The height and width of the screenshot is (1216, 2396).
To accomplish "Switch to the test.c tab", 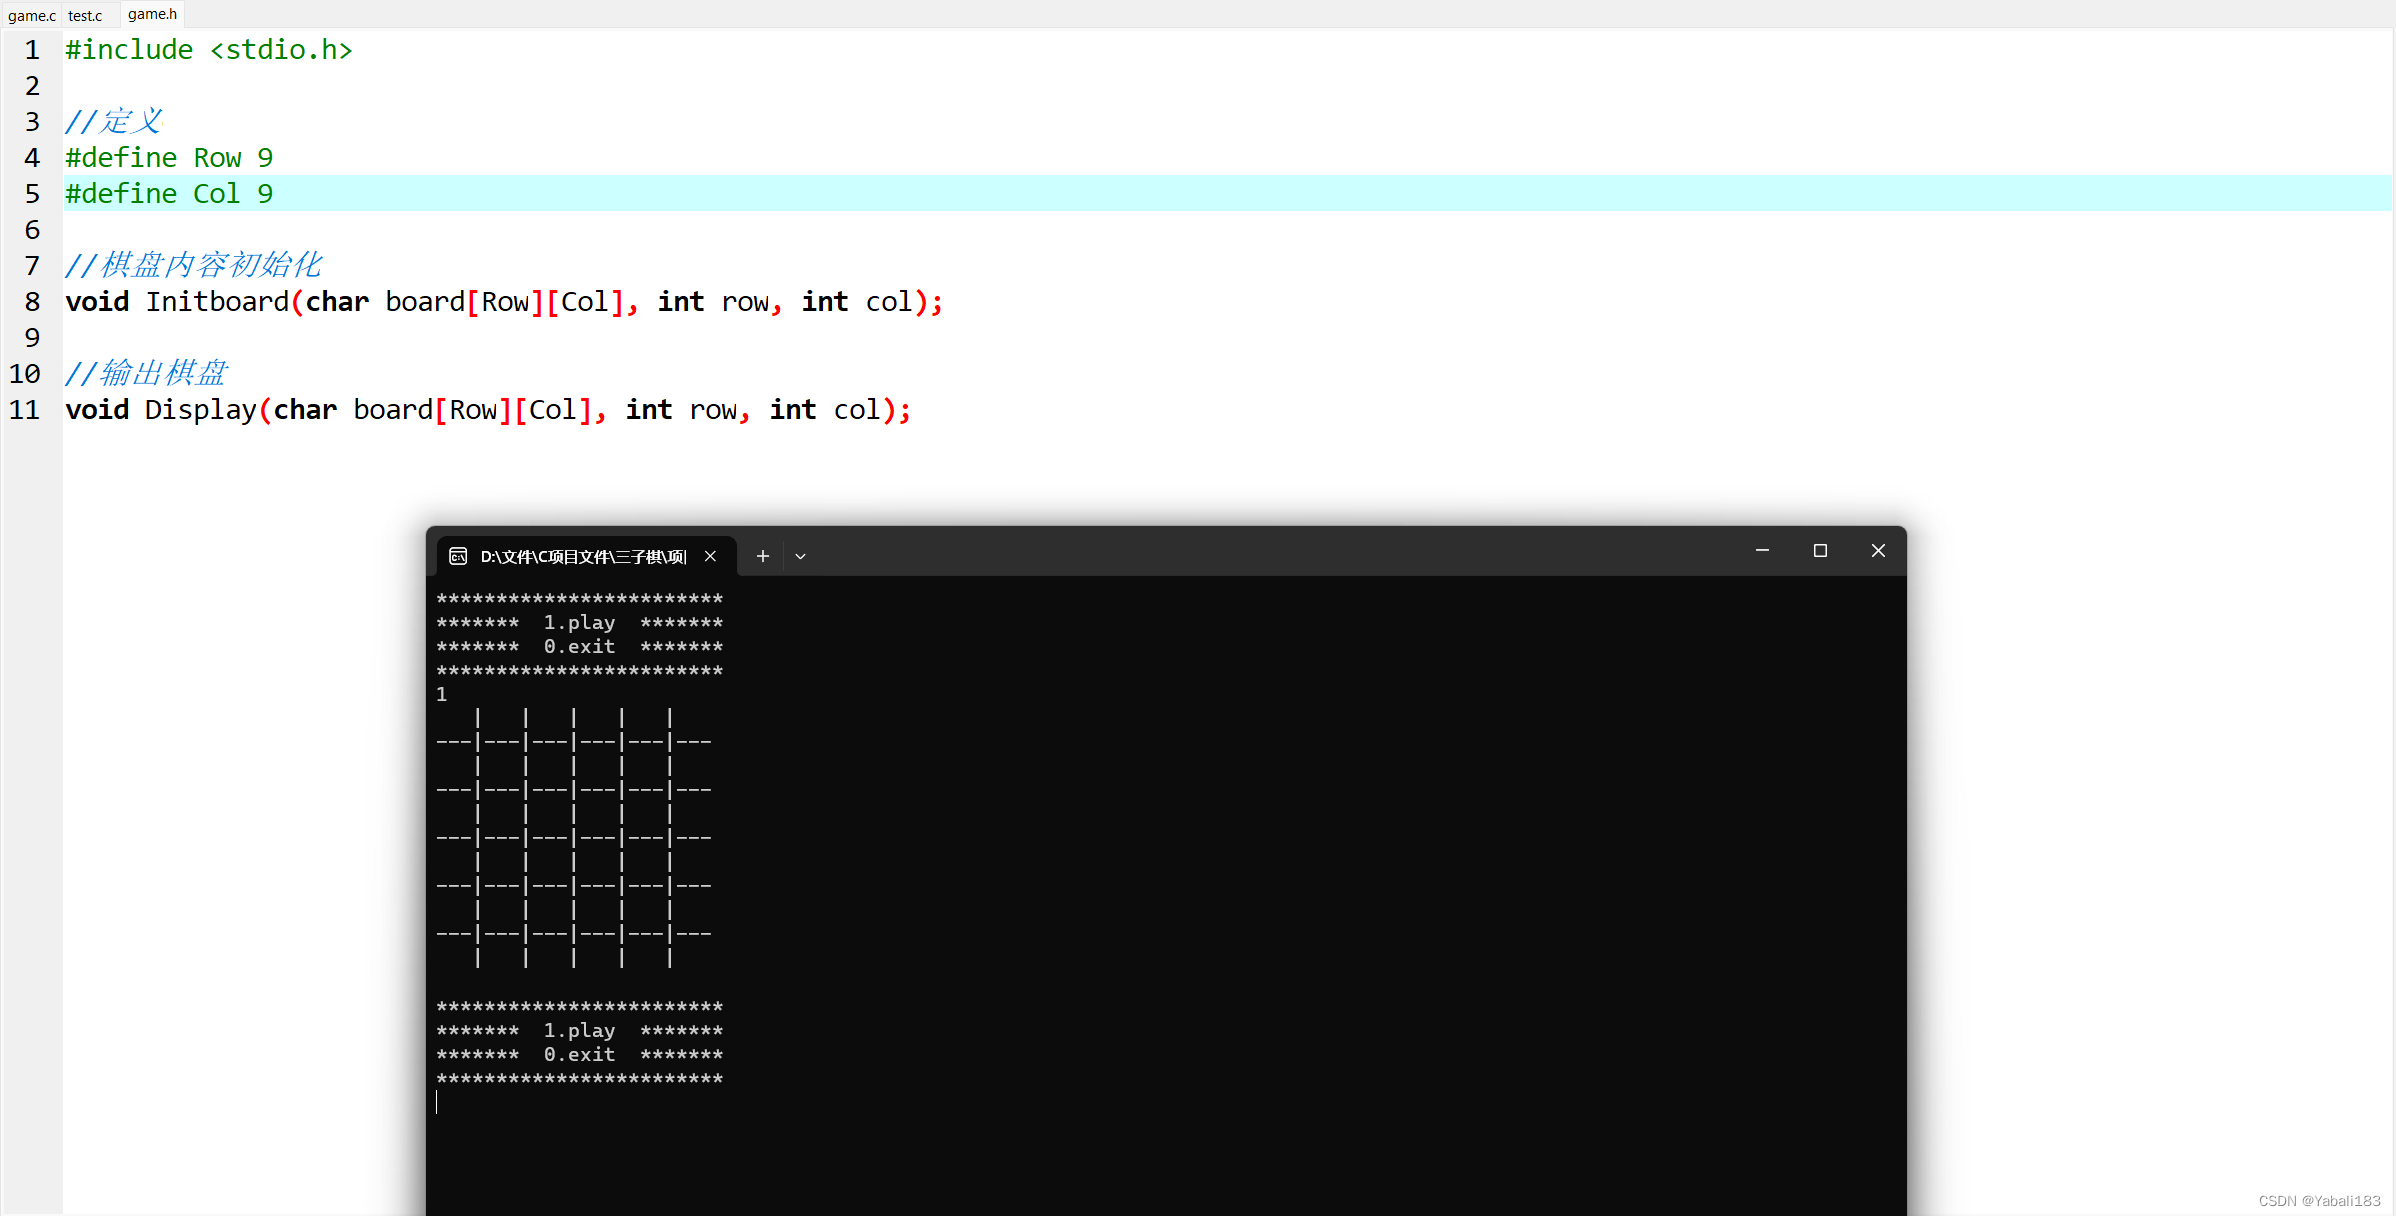I will click(86, 15).
